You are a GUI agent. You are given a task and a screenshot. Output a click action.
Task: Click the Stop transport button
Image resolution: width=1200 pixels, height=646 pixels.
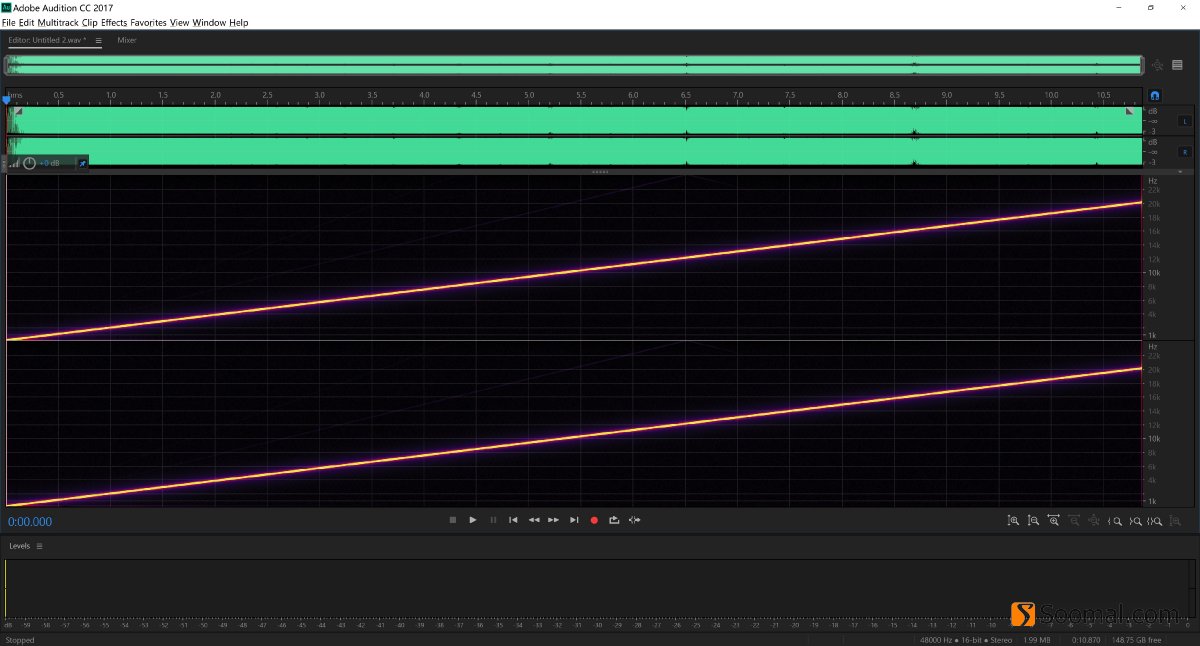tap(453, 520)
